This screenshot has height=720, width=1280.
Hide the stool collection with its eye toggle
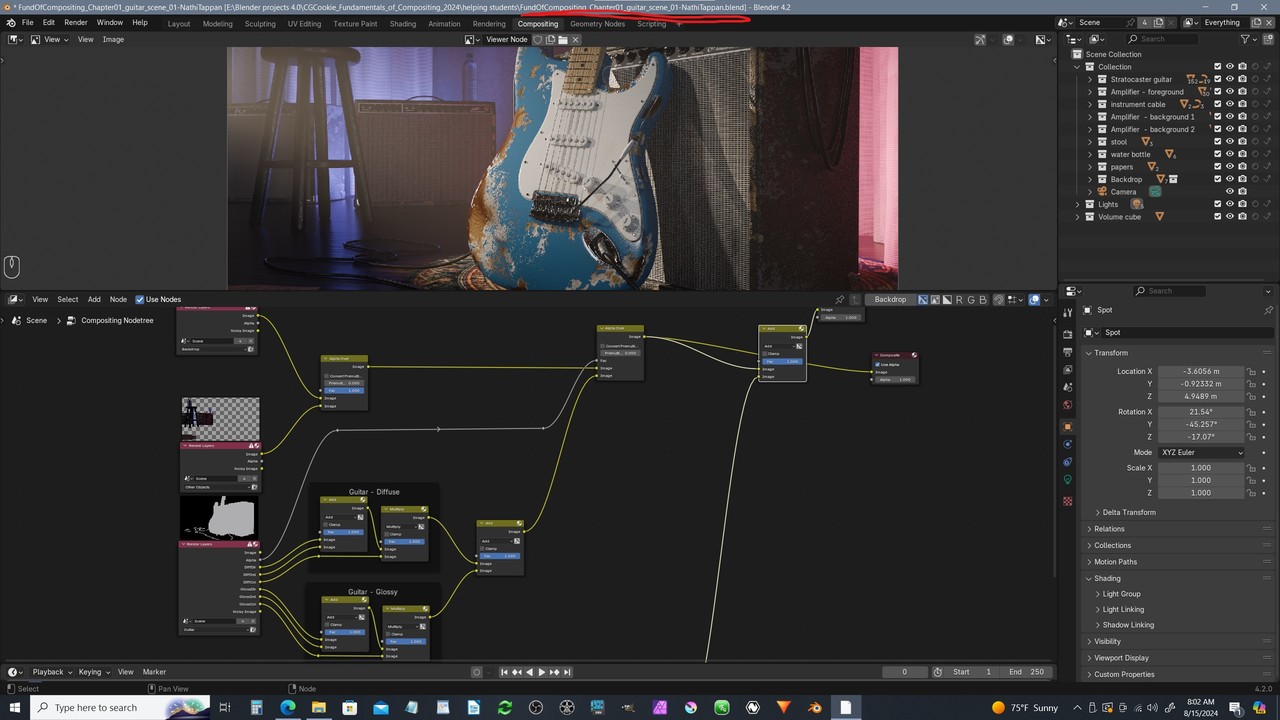click(1230, 141)
